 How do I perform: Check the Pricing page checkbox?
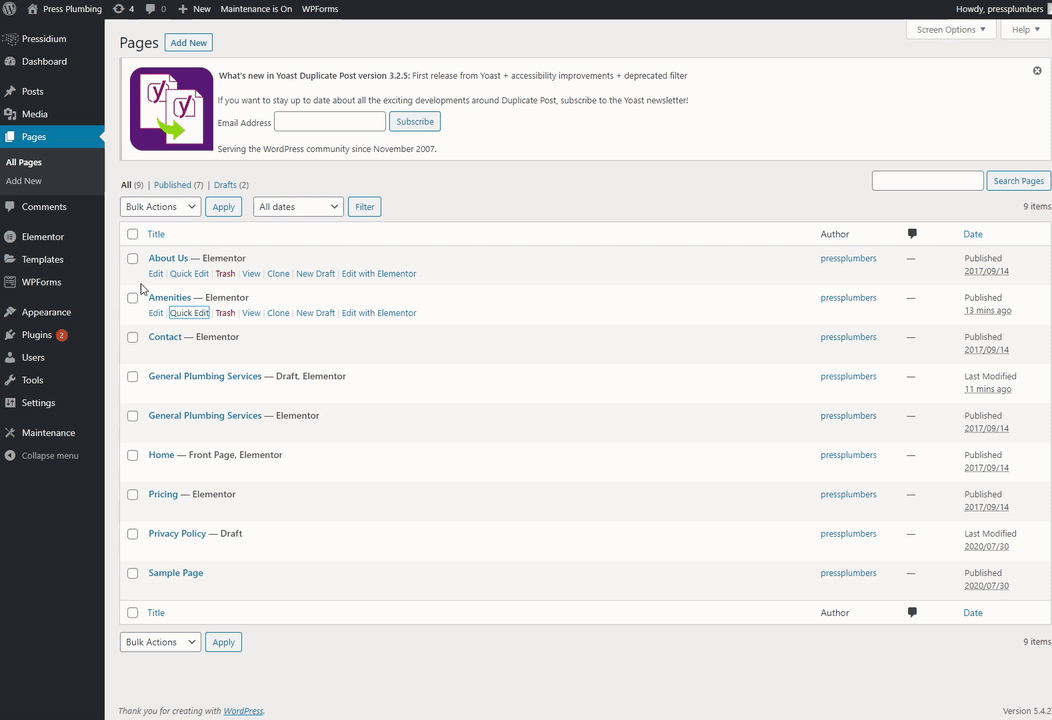[133, 495]
